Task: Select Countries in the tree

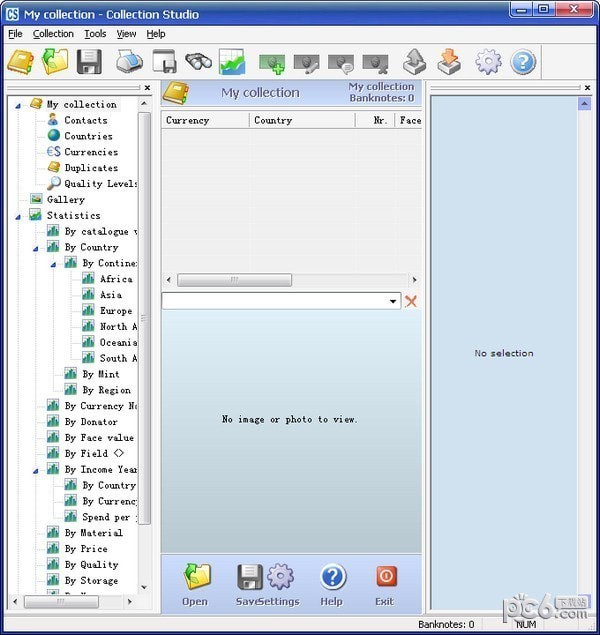Action: click(88, 136)
